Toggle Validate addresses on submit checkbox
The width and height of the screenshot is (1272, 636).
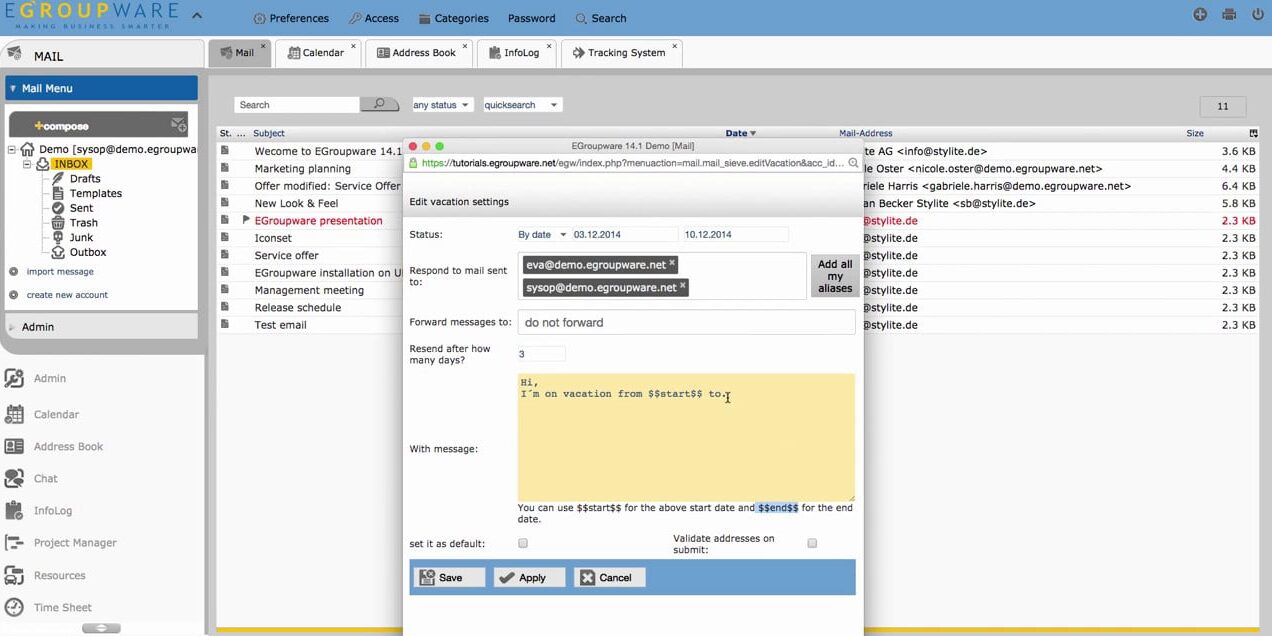click(x=812, y=543)
